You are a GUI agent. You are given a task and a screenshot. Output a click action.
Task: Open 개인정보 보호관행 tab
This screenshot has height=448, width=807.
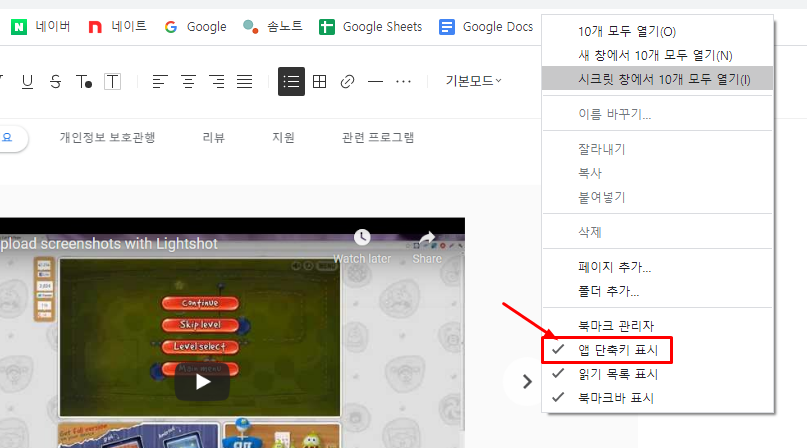(x=107, y=137)
